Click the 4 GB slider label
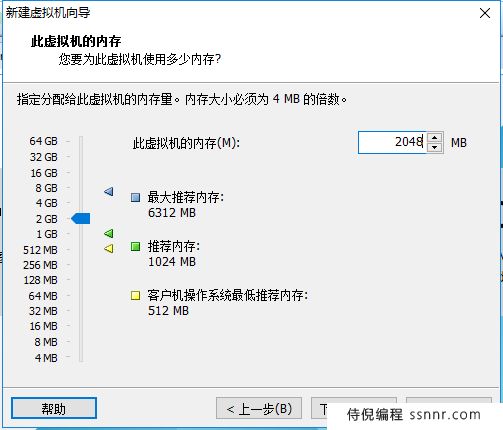The height and width of the screenshot is (430, 503). click(46, 203)
